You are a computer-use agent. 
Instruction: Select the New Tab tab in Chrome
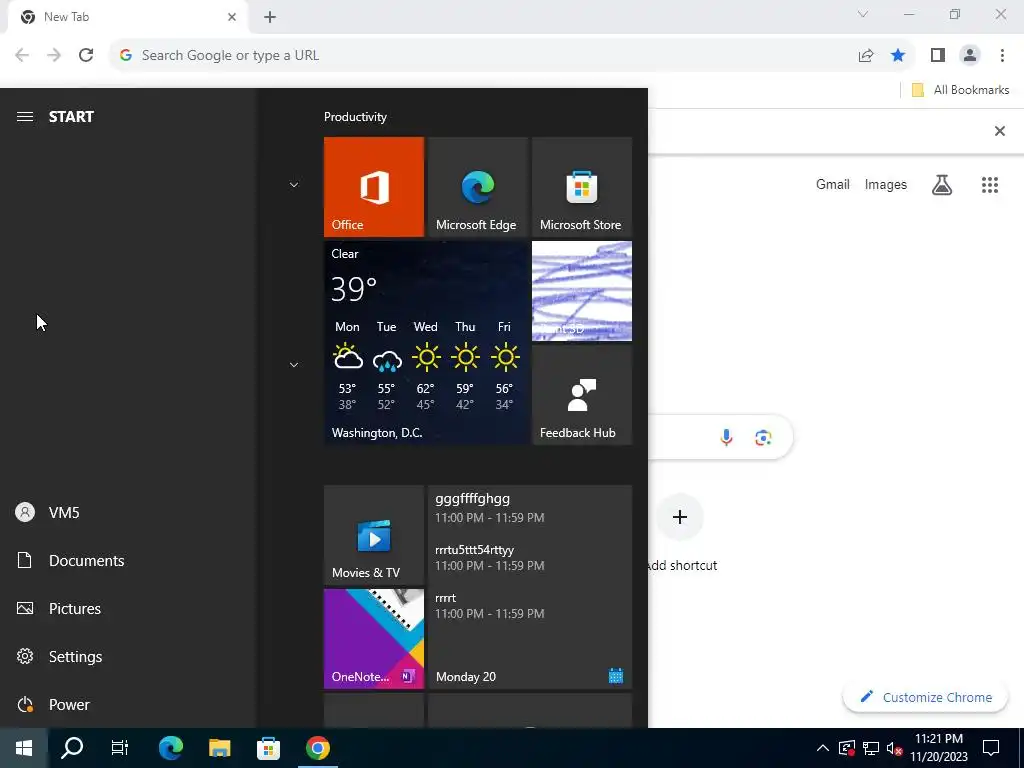click(x=127, y=17)
